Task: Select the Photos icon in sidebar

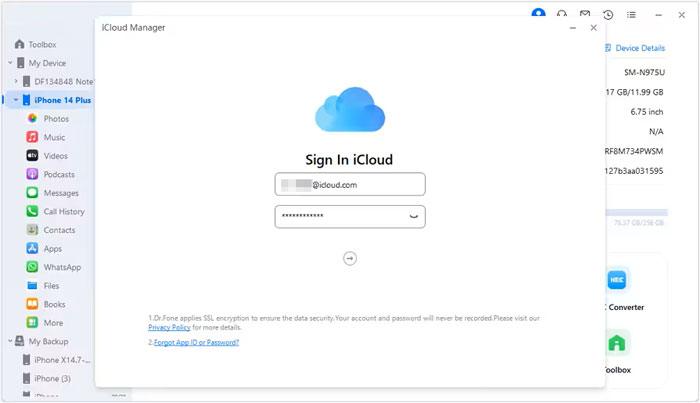Action: pos(32,118)
